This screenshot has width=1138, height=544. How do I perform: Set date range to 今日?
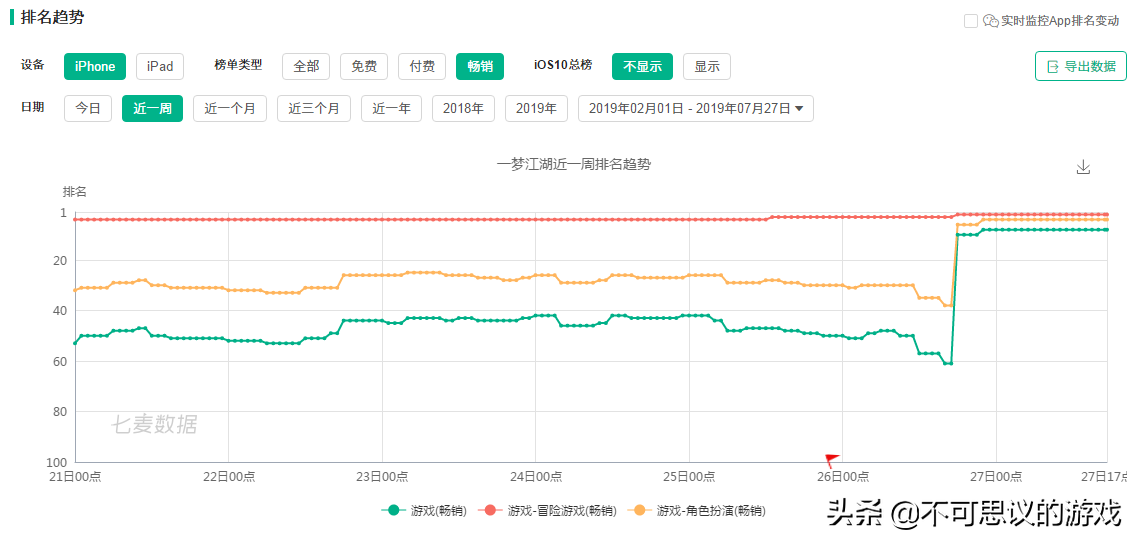coord(88,109)
